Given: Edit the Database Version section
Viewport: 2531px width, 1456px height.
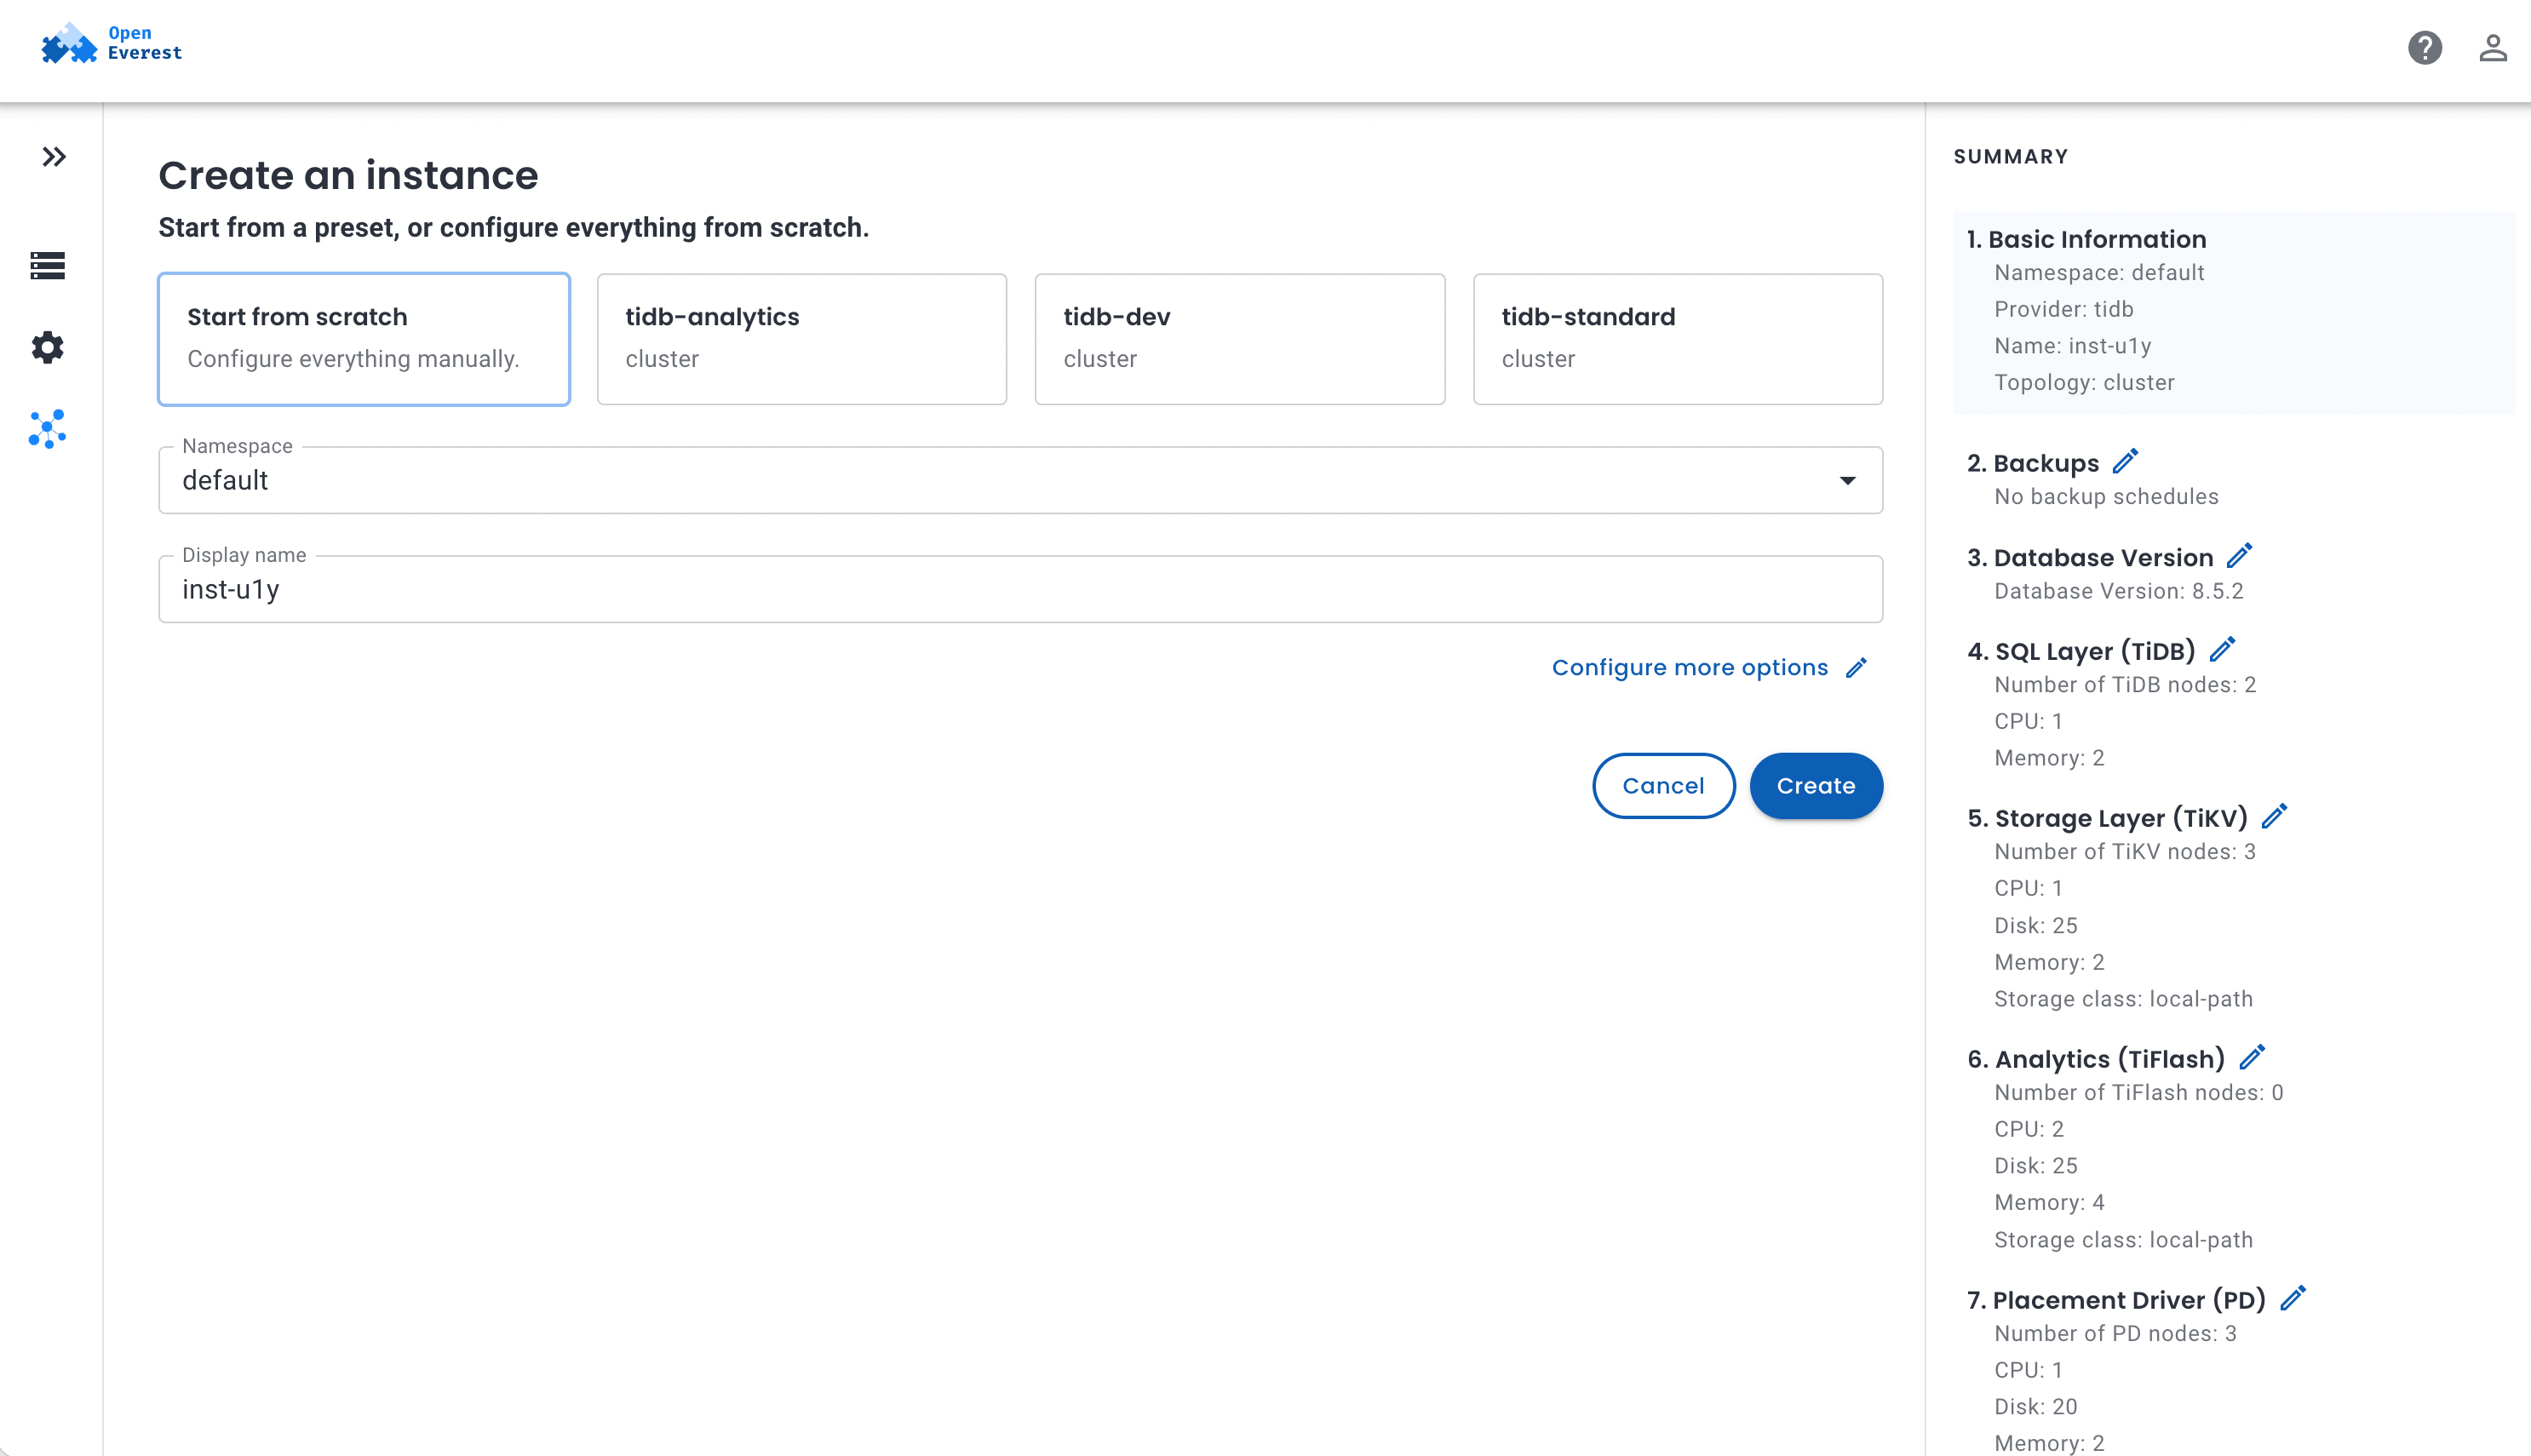Looking at the screenshot, I should click(x=2239, y=555).
